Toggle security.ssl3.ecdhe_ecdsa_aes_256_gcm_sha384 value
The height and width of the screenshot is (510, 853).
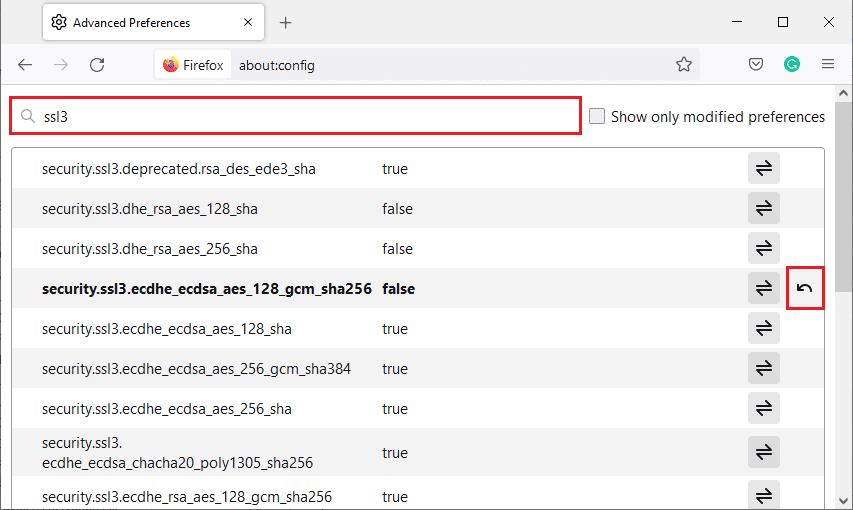tap(764, 368)
